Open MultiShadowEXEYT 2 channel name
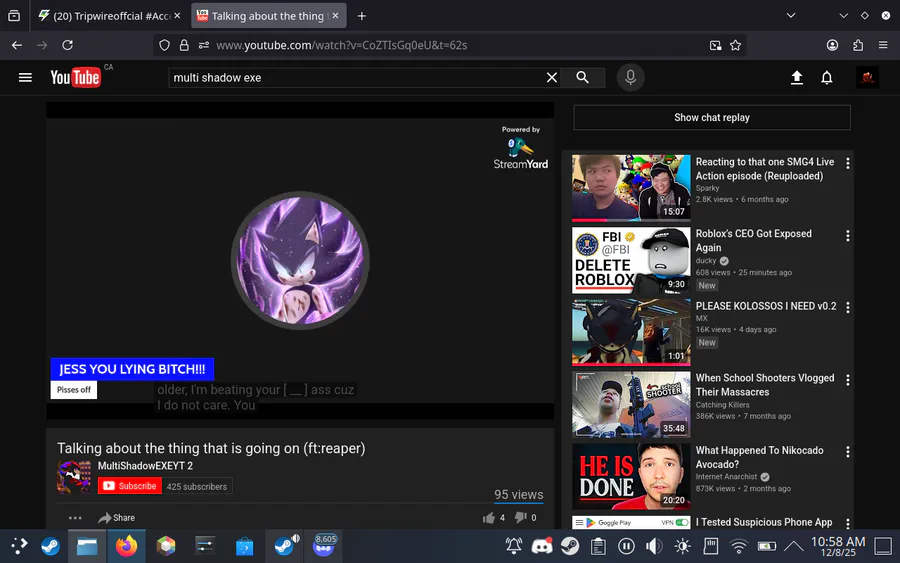 click(145, 465)
